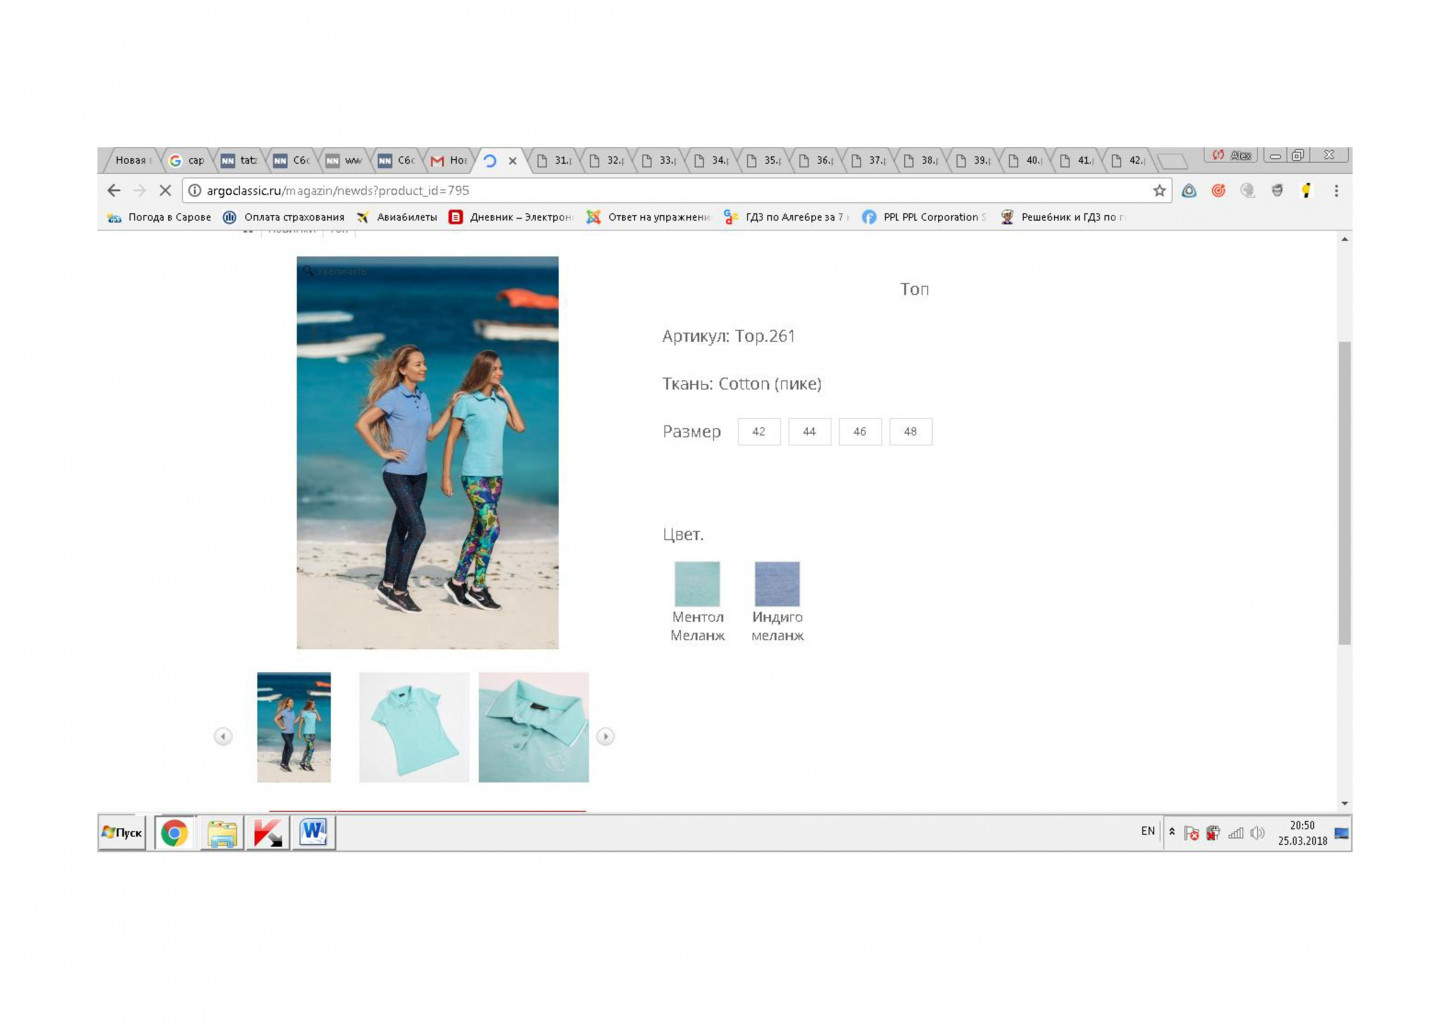Show previous thumbnails with left carousel arrow
The height and width of the screenshot is (1024, 1448).
point(223,736)
